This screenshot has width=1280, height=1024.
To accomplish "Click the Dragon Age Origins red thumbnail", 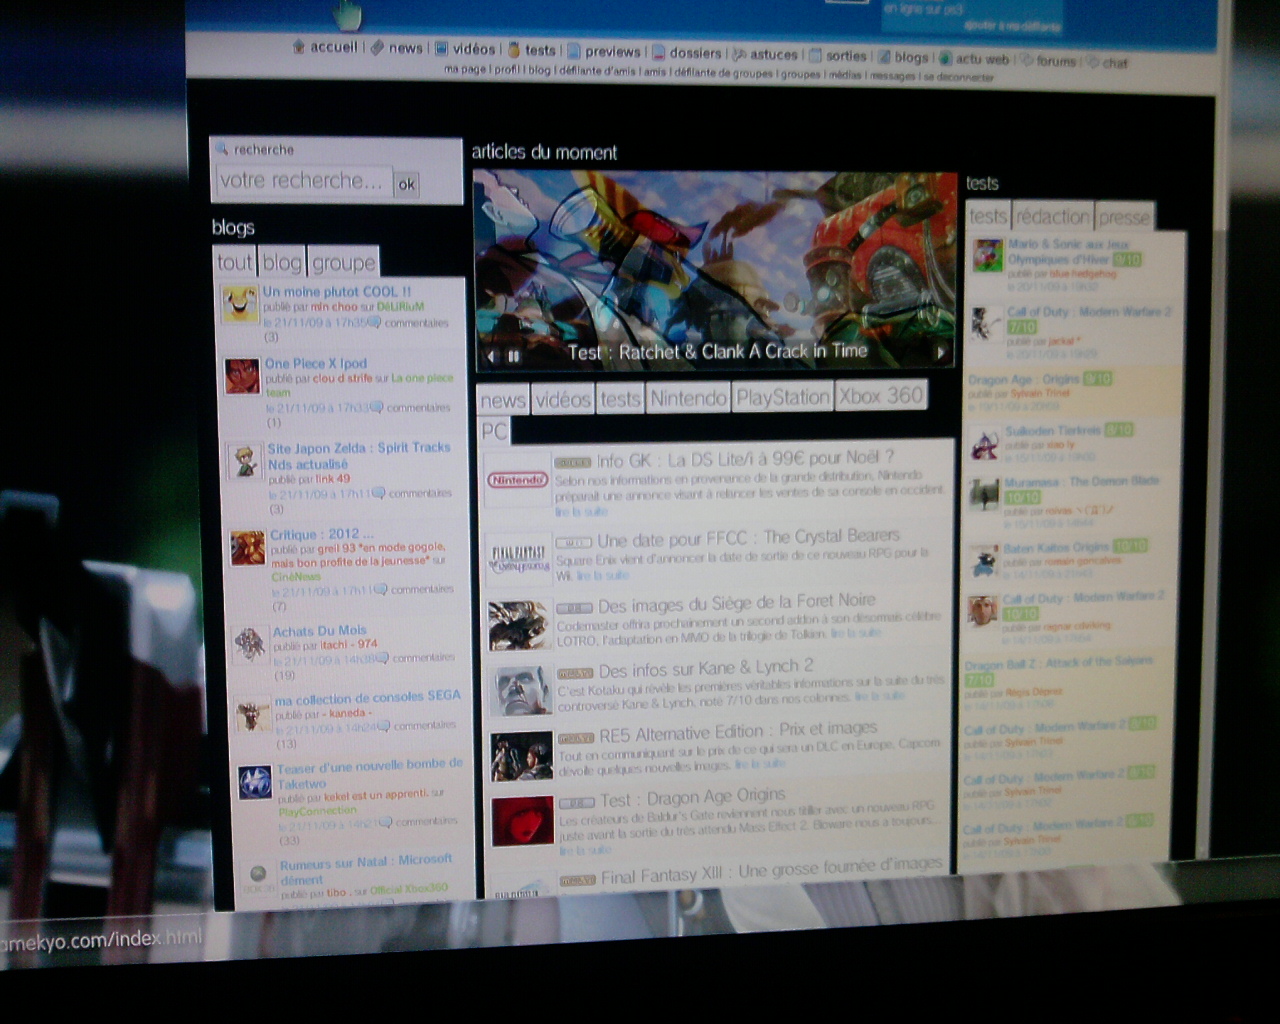I will [524, 822].
